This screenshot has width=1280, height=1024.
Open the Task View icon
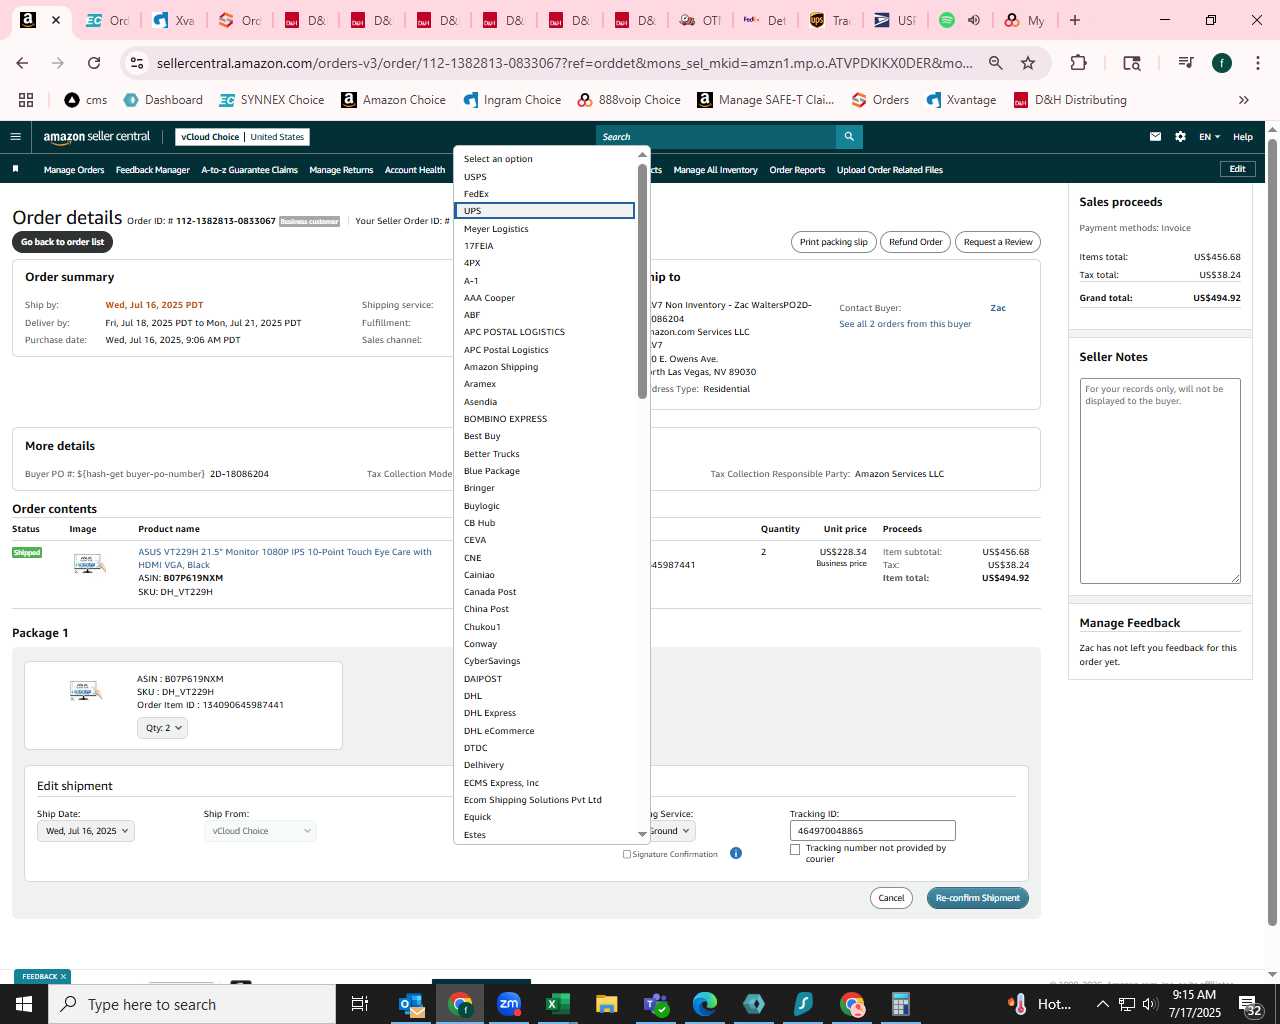click(x=360, y=1004)
